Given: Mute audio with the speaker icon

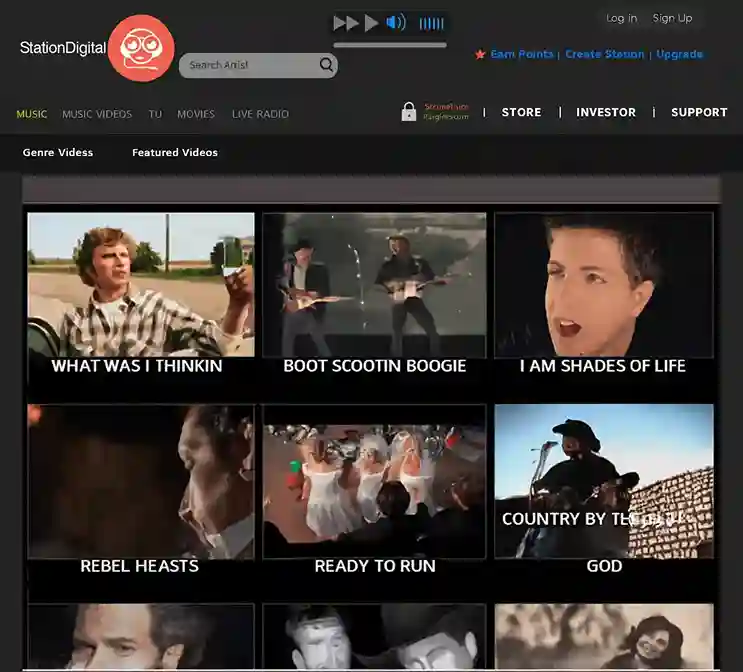Looking at the screenshot, I should tap(396, 23).
